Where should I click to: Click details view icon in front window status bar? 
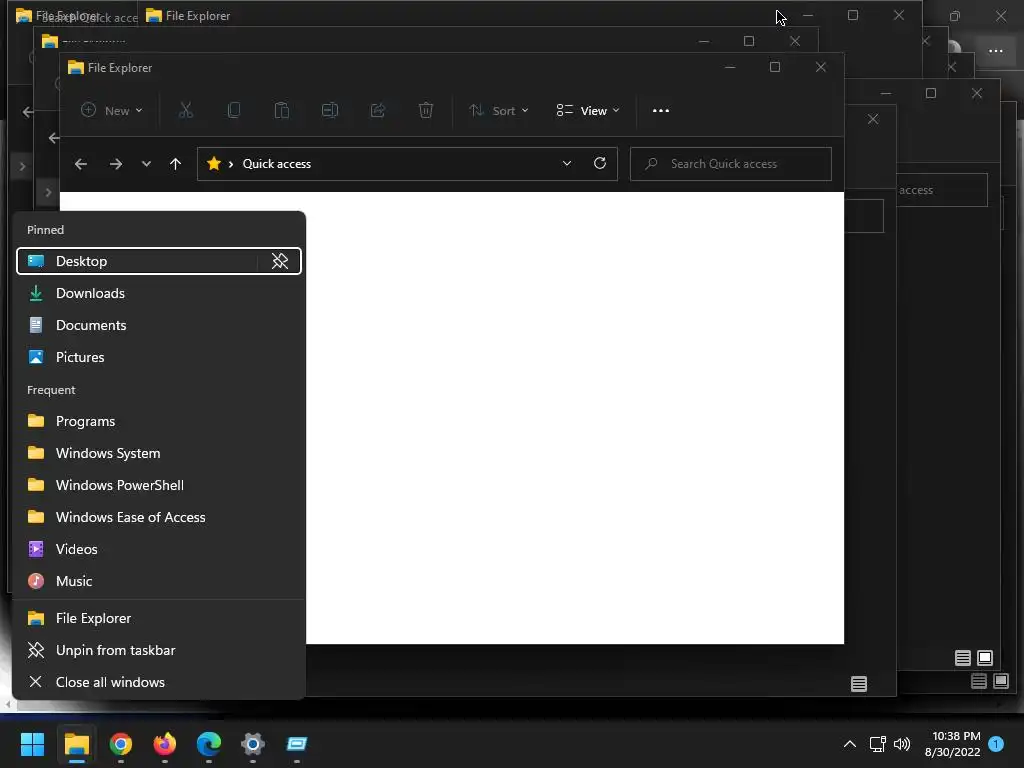click(x=859, y=684)
